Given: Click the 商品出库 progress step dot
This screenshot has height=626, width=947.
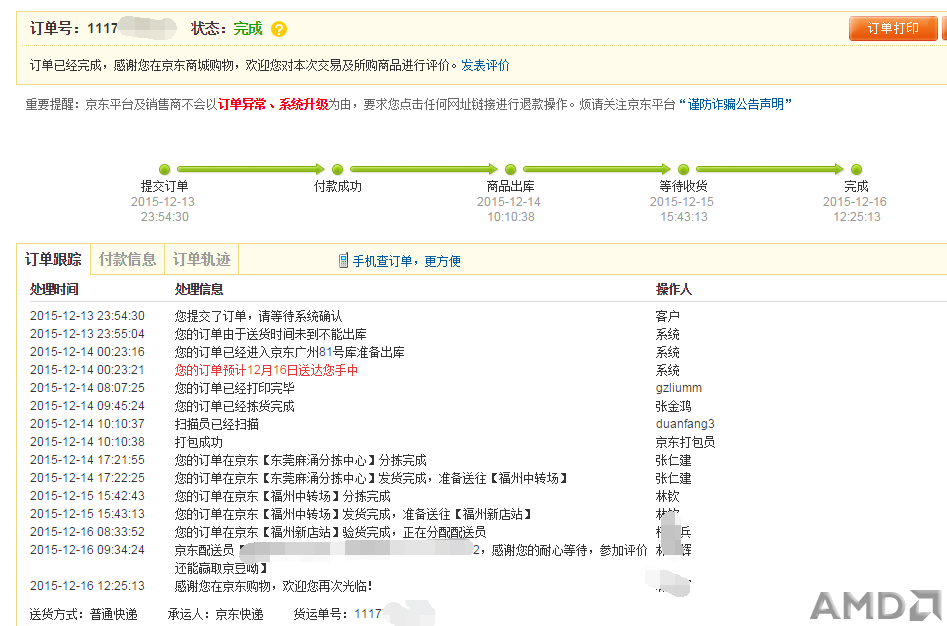Looking at the screenshot, I should 510,170.
